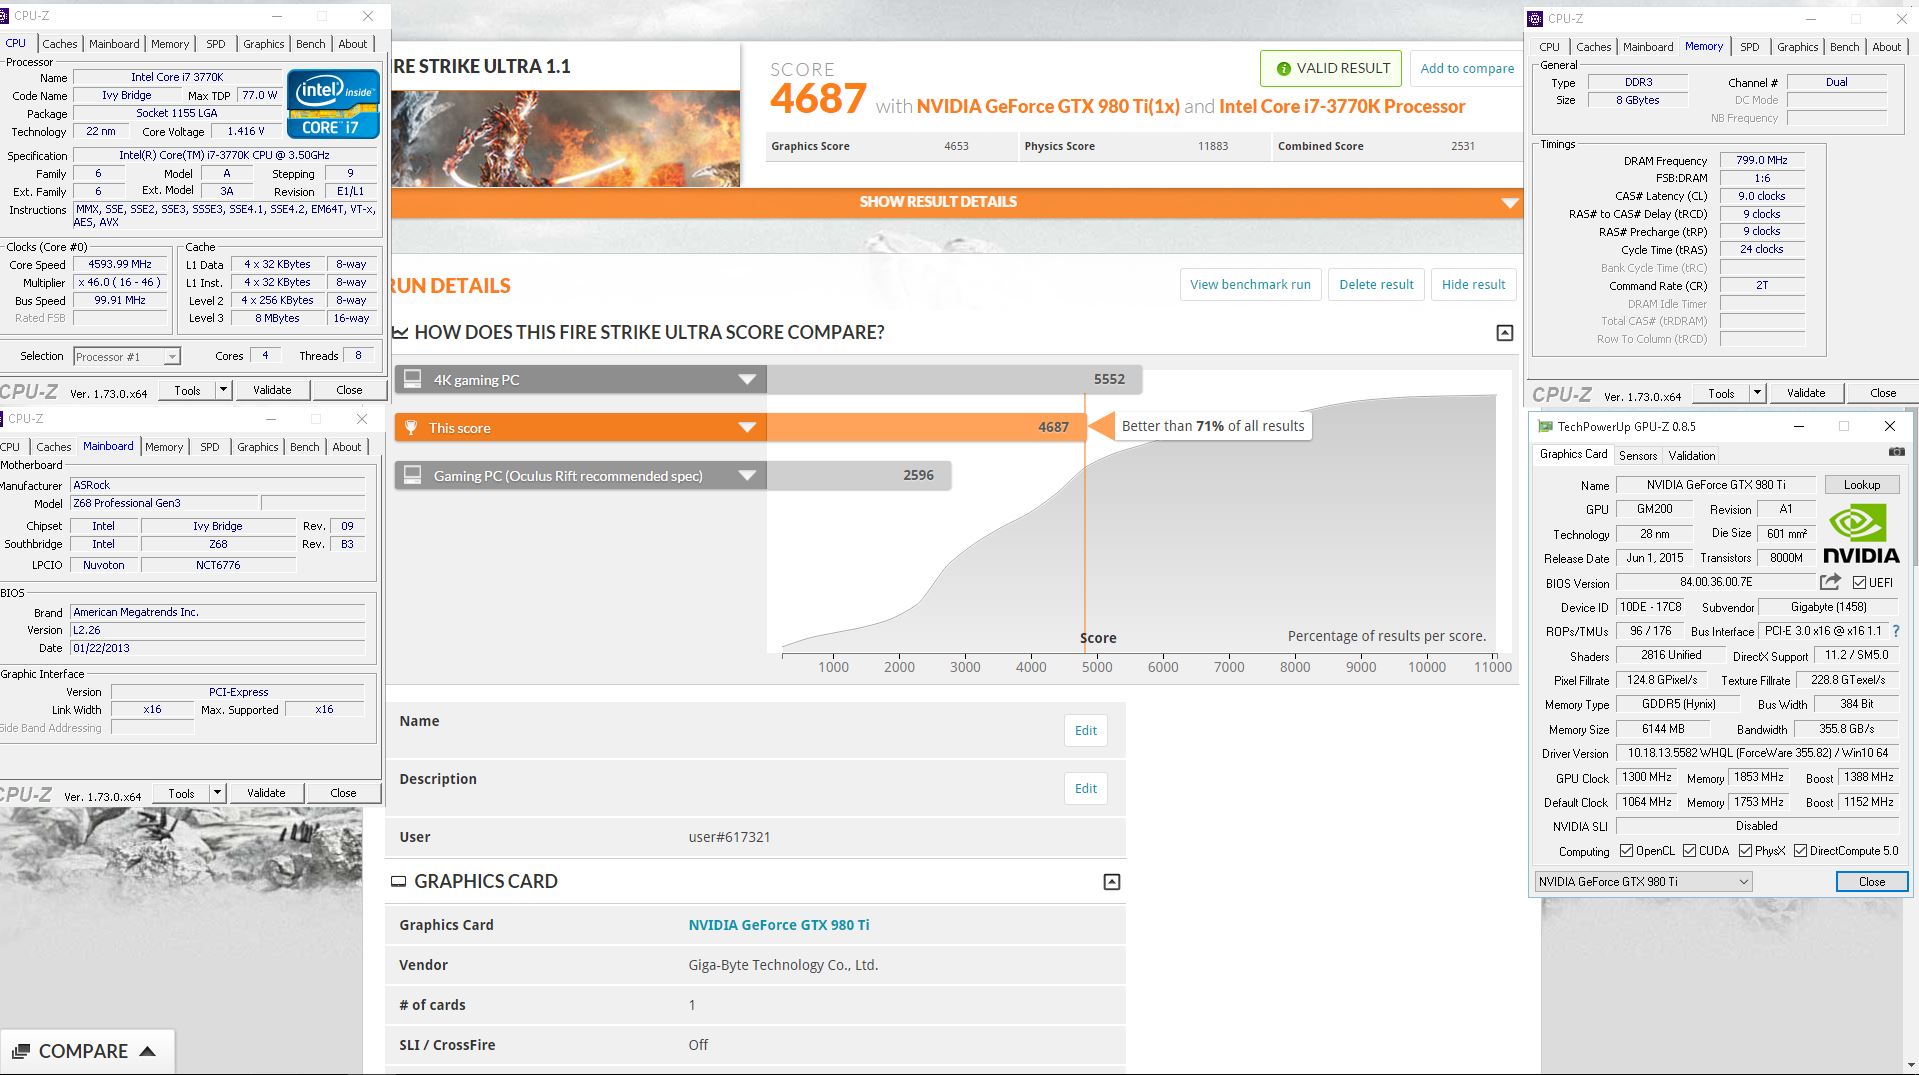Click the Valid Result badge
Image resolution: width=1919 pixels, height=1075 pixels.
click(1331, 68)
